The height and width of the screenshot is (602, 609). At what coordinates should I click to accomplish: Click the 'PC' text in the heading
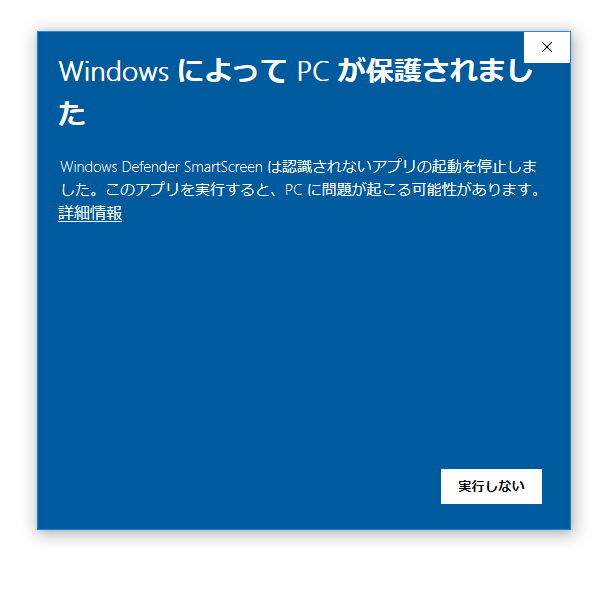(x=313, y=71)
